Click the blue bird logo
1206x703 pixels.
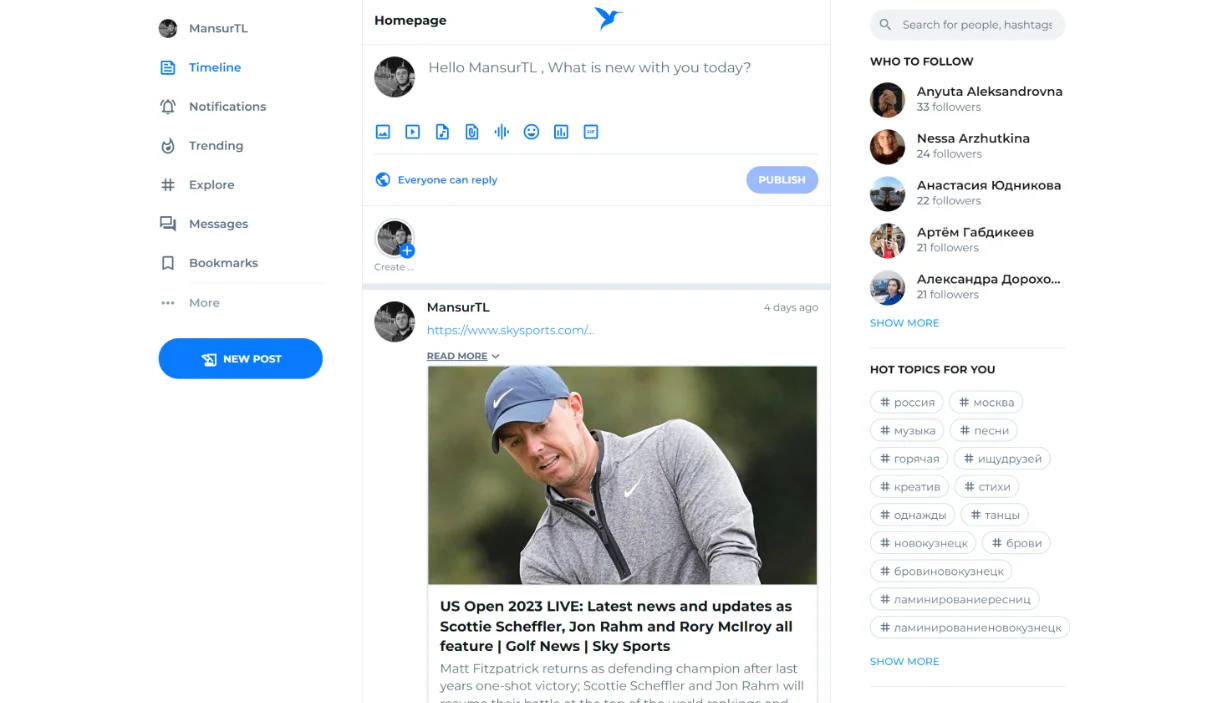(x=608, y=18)
